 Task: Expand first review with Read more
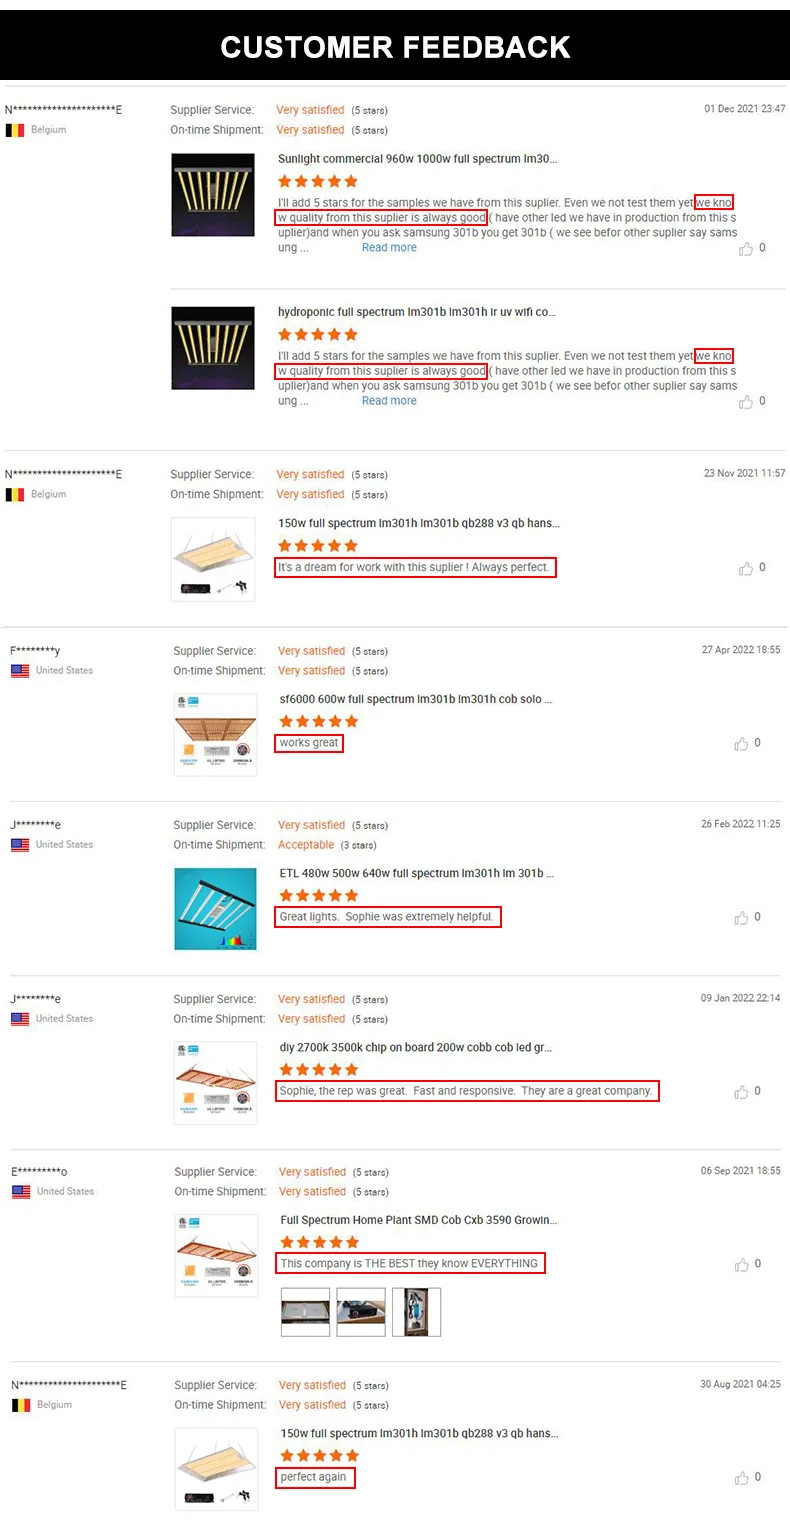pyautogui.click(x=389, y=248)
